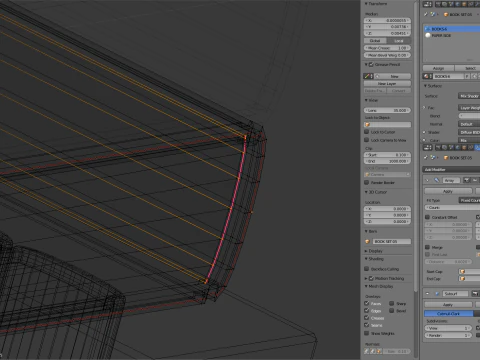Toggle Subsurf modifier render visibility icon
Screen dimensions: 480x360
tap(475, 294)
